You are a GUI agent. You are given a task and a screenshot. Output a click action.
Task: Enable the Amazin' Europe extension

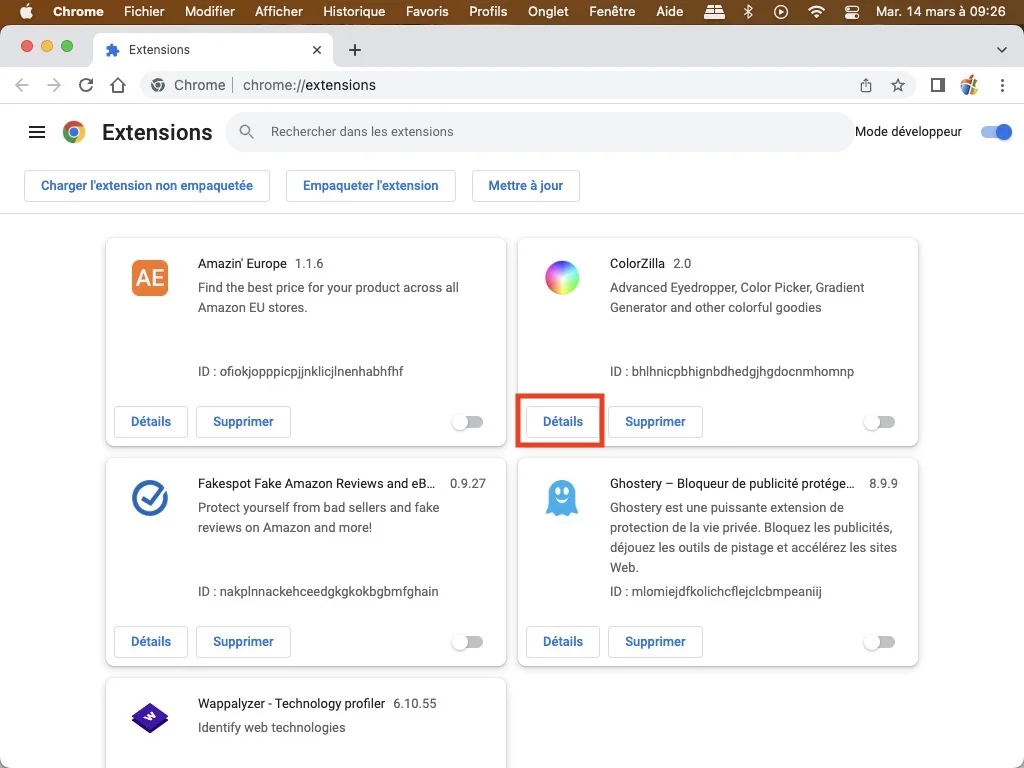click(x=468, y=422)
